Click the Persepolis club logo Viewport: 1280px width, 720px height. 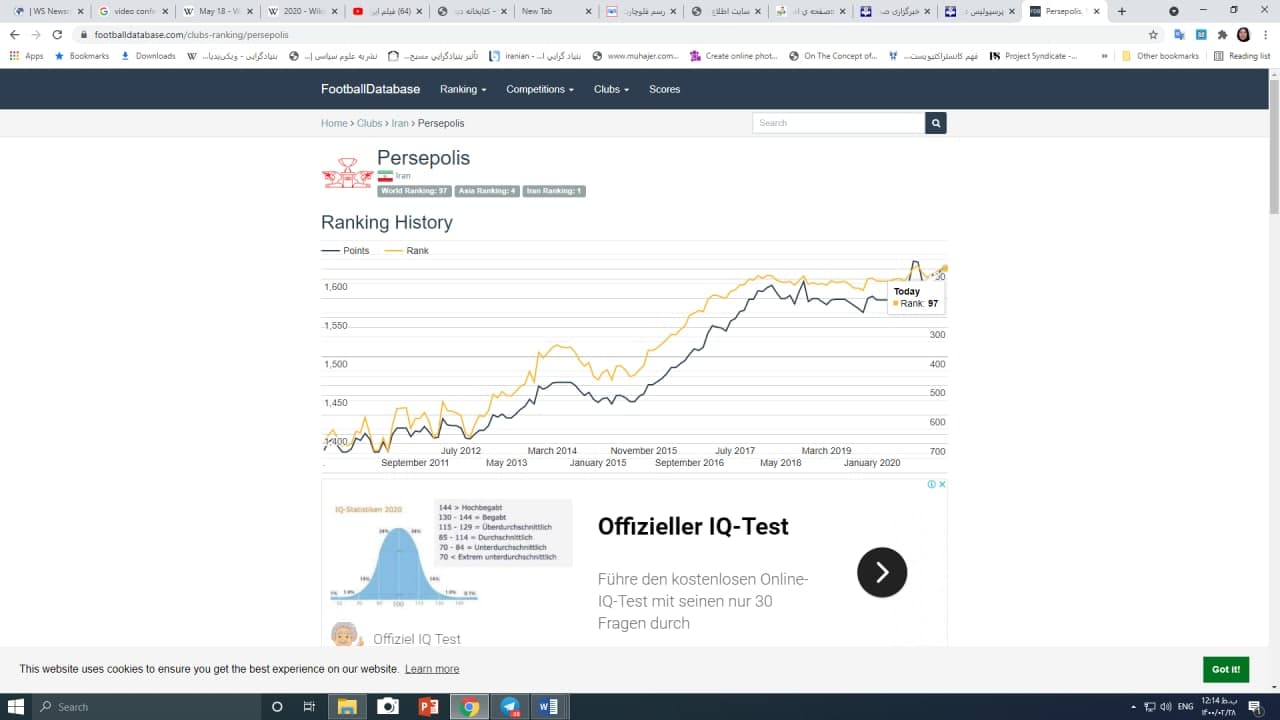point(347,173)
